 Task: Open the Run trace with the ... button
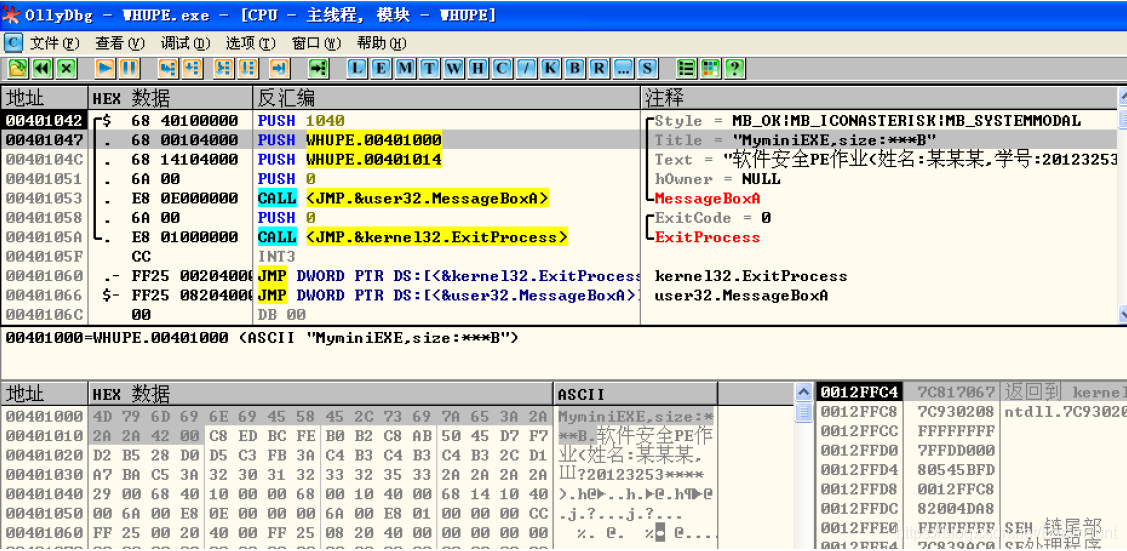click(x=622, y=68)
